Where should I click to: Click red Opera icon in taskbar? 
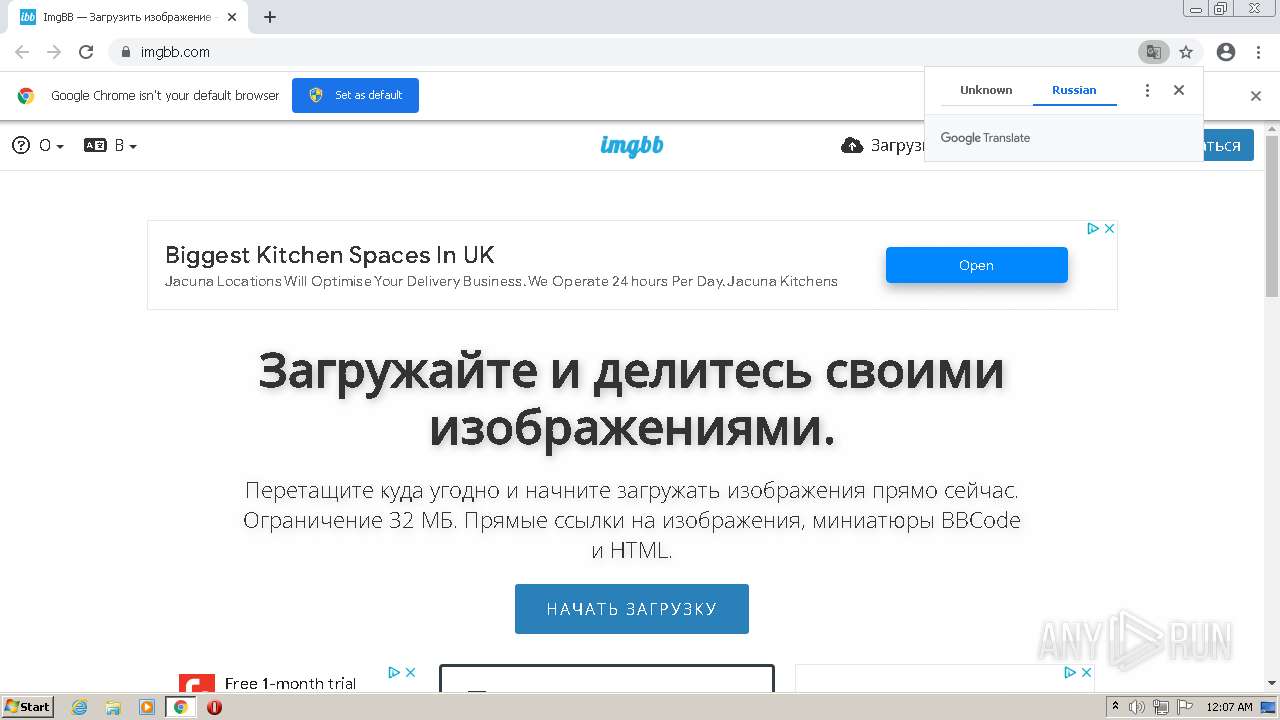tap(214, 707)
